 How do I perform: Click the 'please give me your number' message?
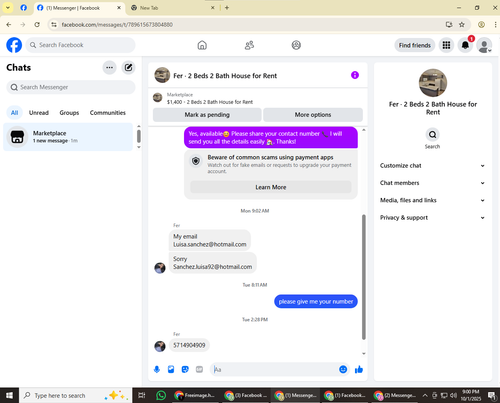coord(316,302)
